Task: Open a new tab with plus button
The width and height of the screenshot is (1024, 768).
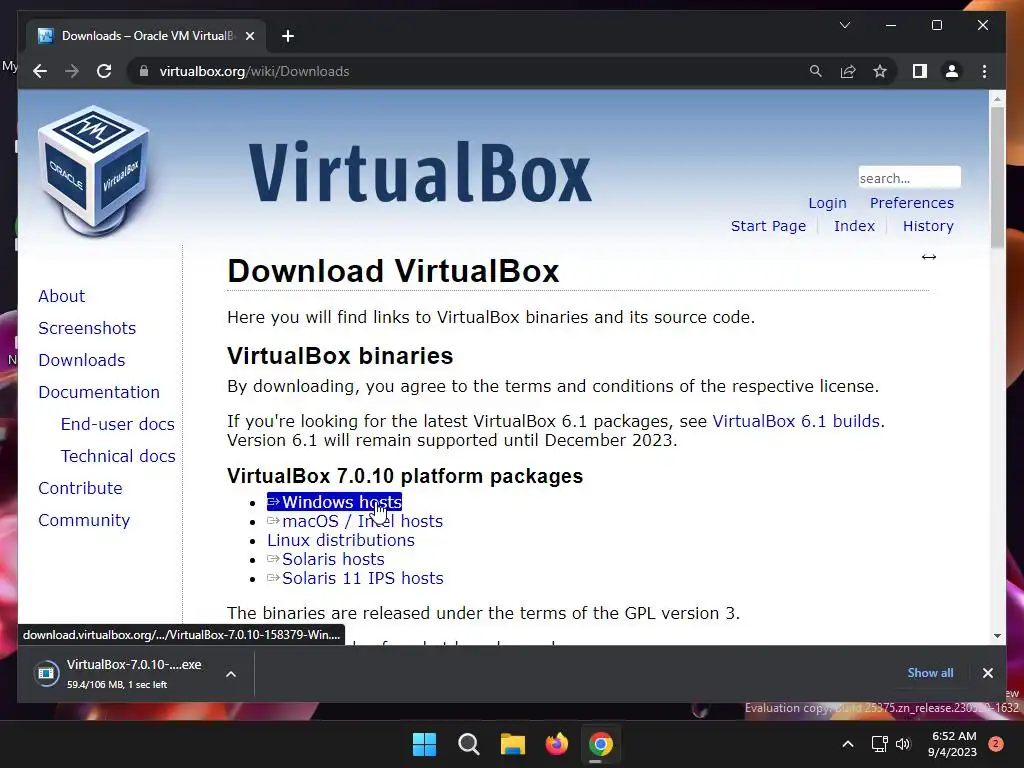Action: coord(288,36)
